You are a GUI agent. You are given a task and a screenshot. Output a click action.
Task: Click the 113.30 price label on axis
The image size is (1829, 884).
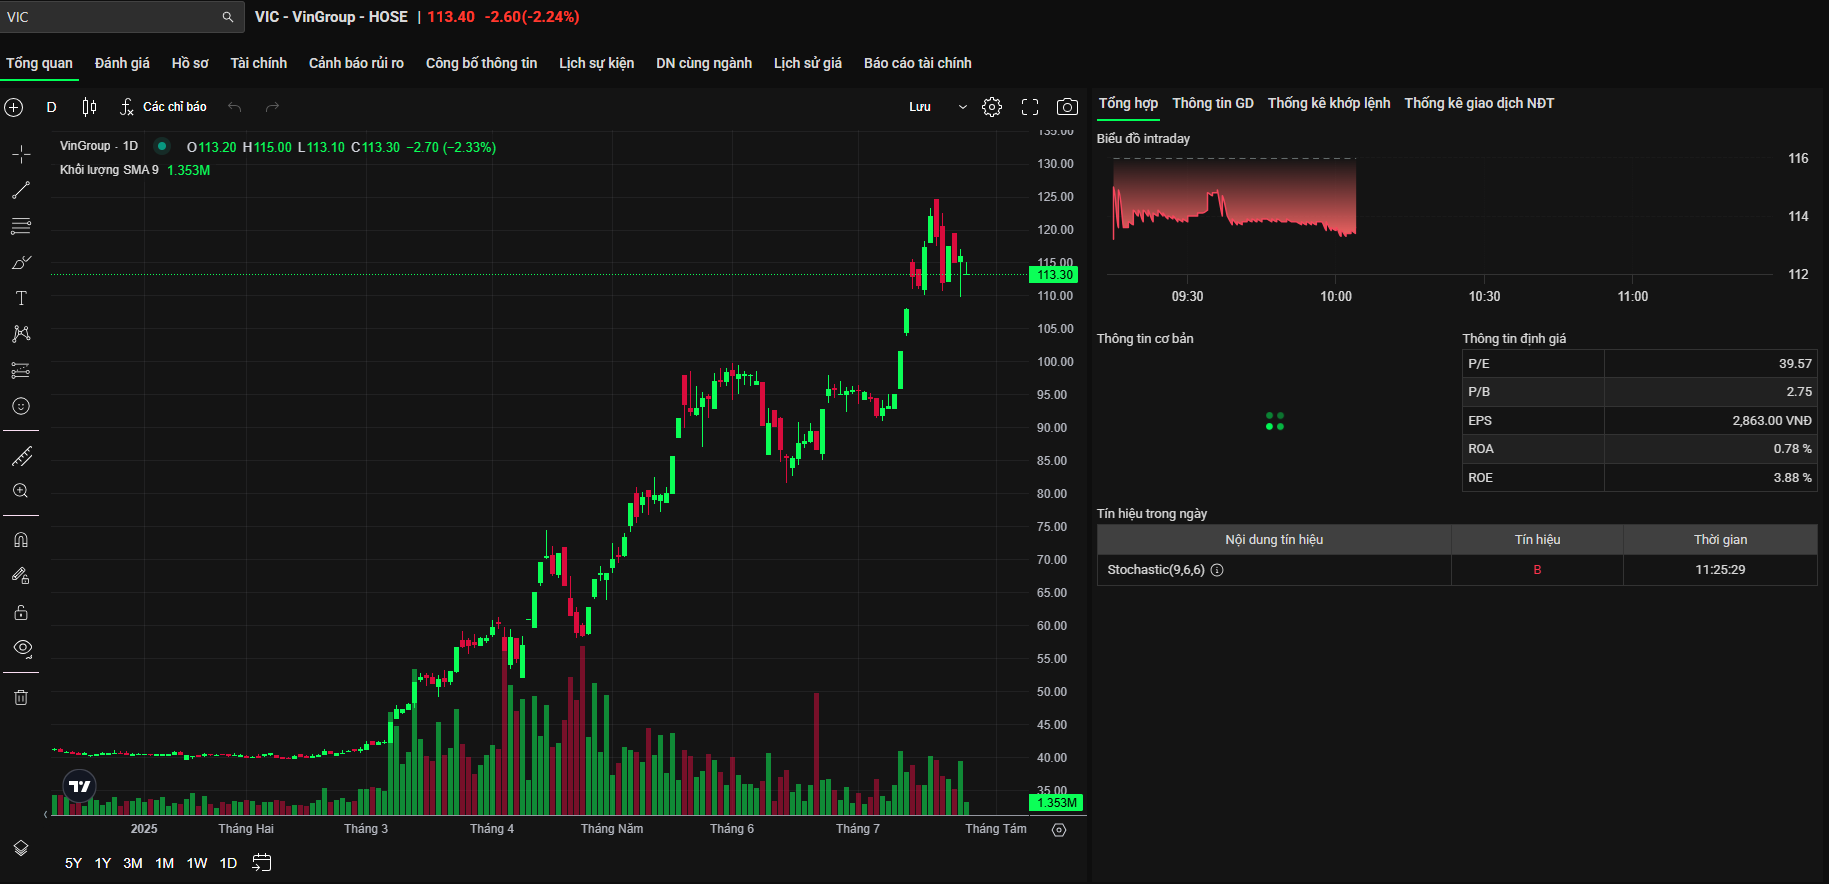point(1054,275)
